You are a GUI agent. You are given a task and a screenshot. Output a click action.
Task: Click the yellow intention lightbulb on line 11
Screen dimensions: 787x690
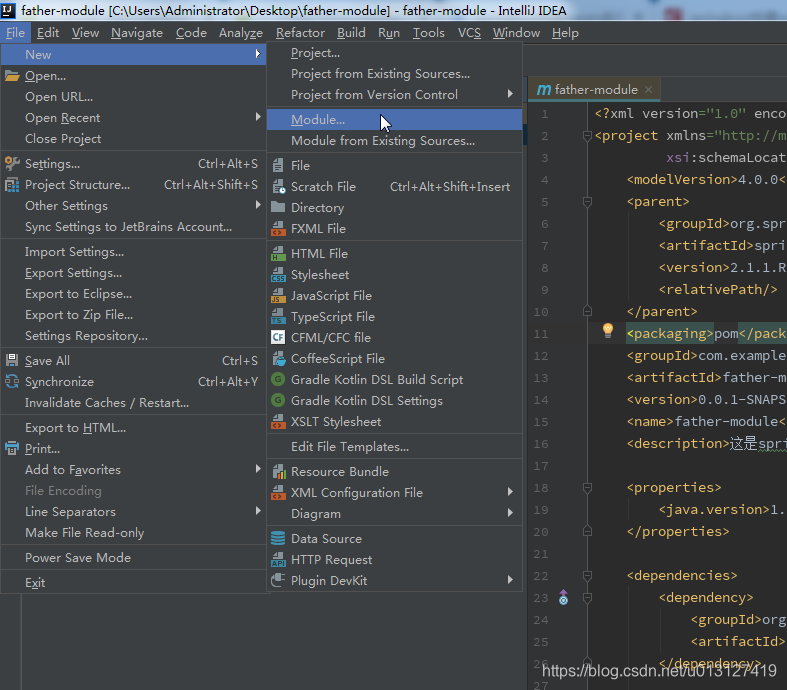click(608, 330)
